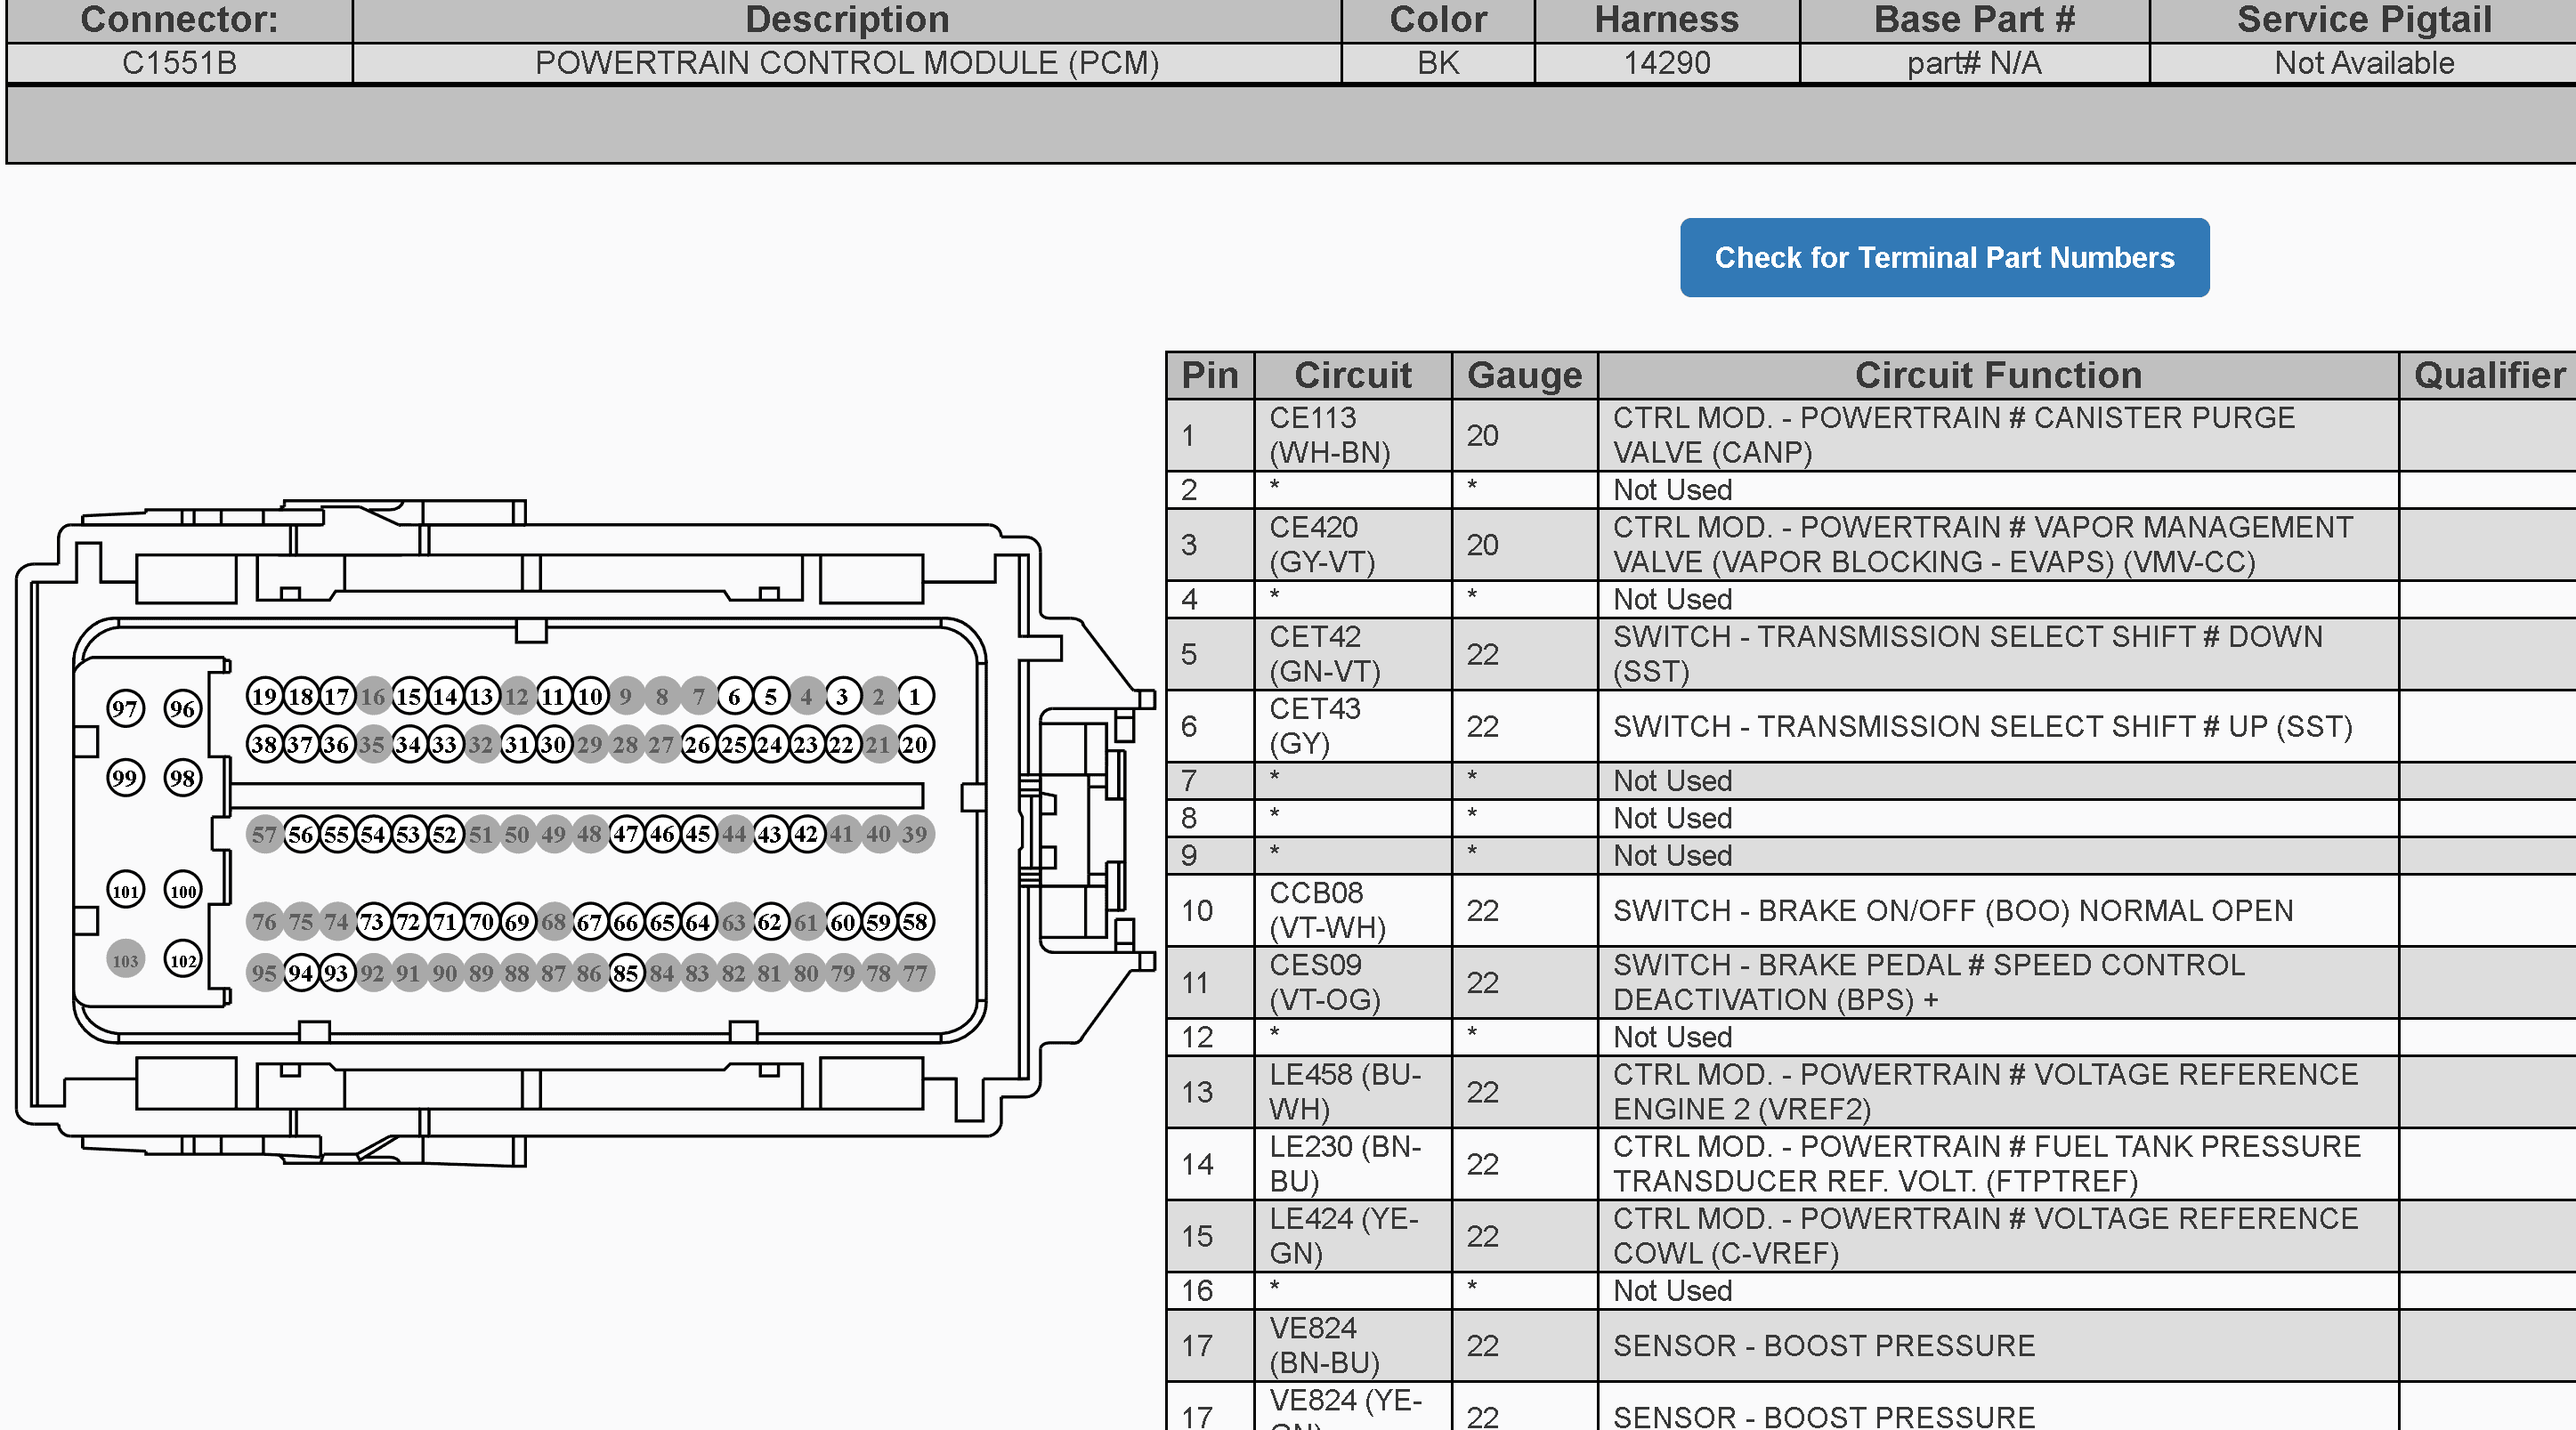
Task: Select pin 38 circle in second row
Action: point(264,745)
